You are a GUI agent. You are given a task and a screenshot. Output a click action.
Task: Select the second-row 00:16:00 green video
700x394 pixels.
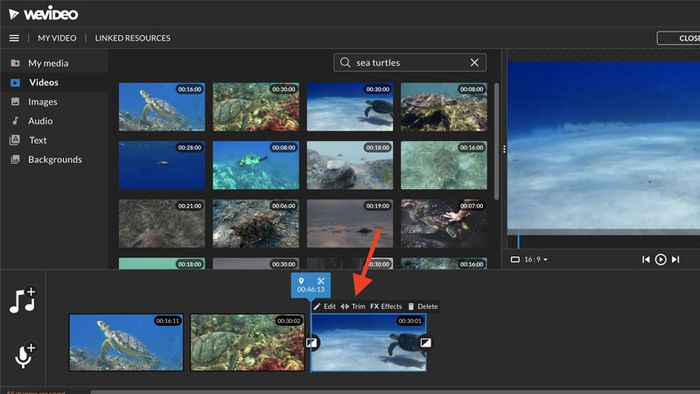coord(444,165)
